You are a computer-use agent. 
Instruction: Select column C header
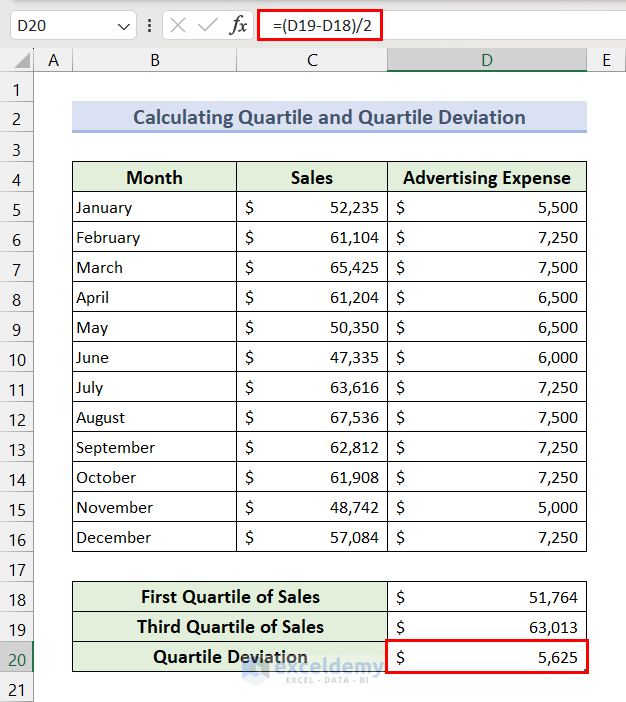tap(312, 61)
